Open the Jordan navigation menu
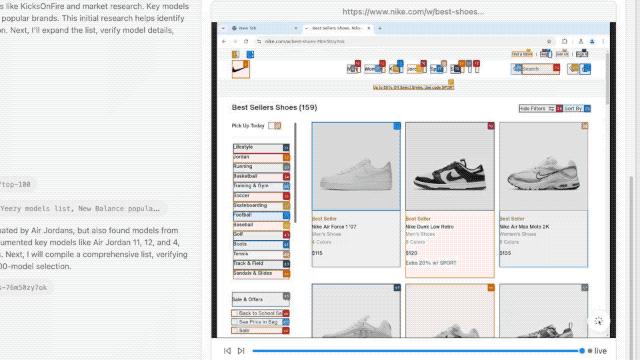Screen dimensions: 640x360 416,69
